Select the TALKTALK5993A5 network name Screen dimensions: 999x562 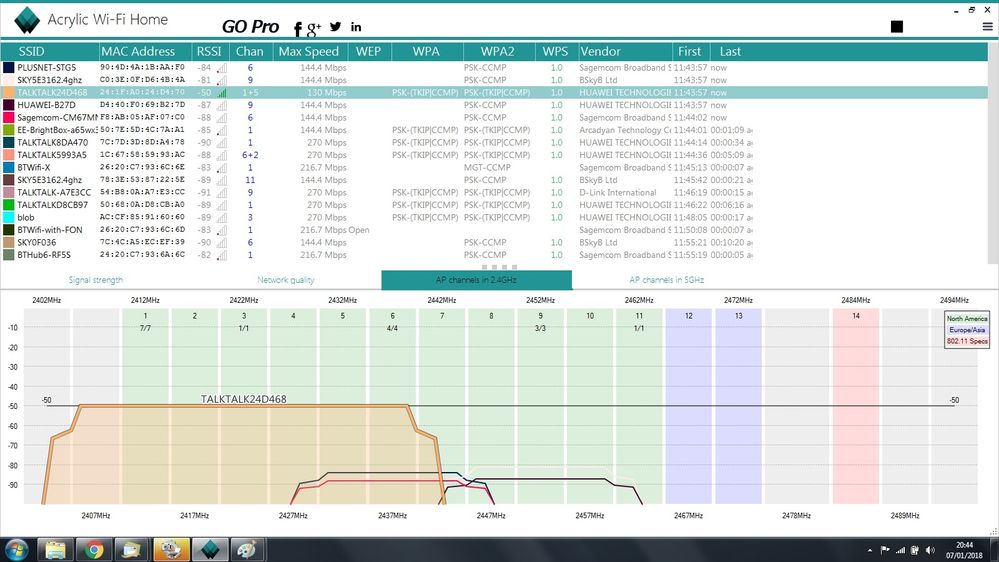point(52,155)
